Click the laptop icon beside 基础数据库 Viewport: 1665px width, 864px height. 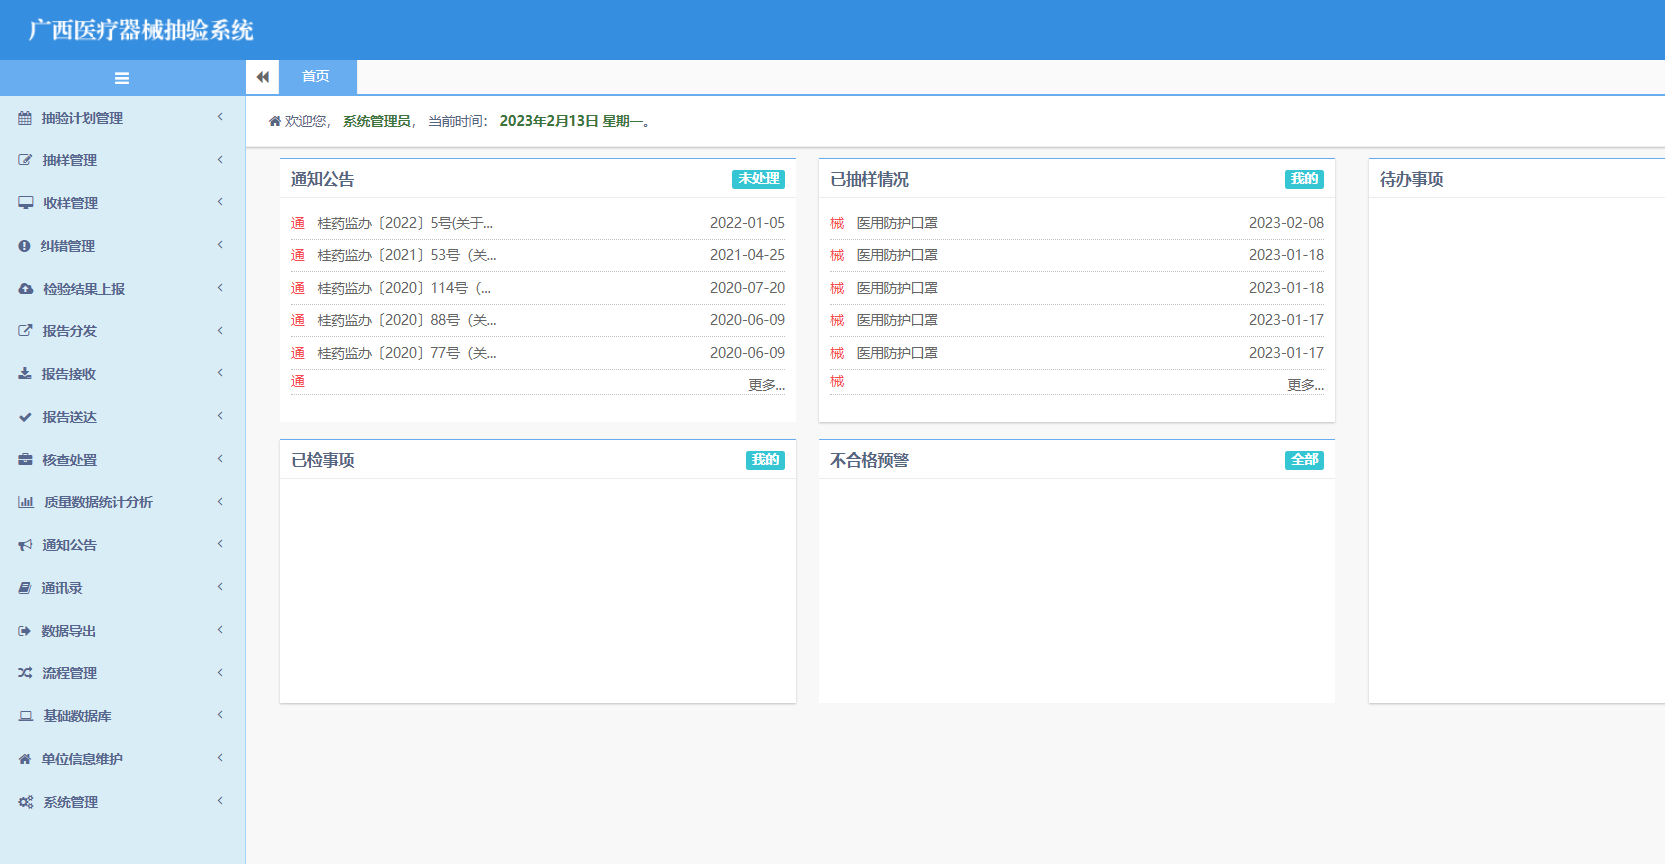26,716
